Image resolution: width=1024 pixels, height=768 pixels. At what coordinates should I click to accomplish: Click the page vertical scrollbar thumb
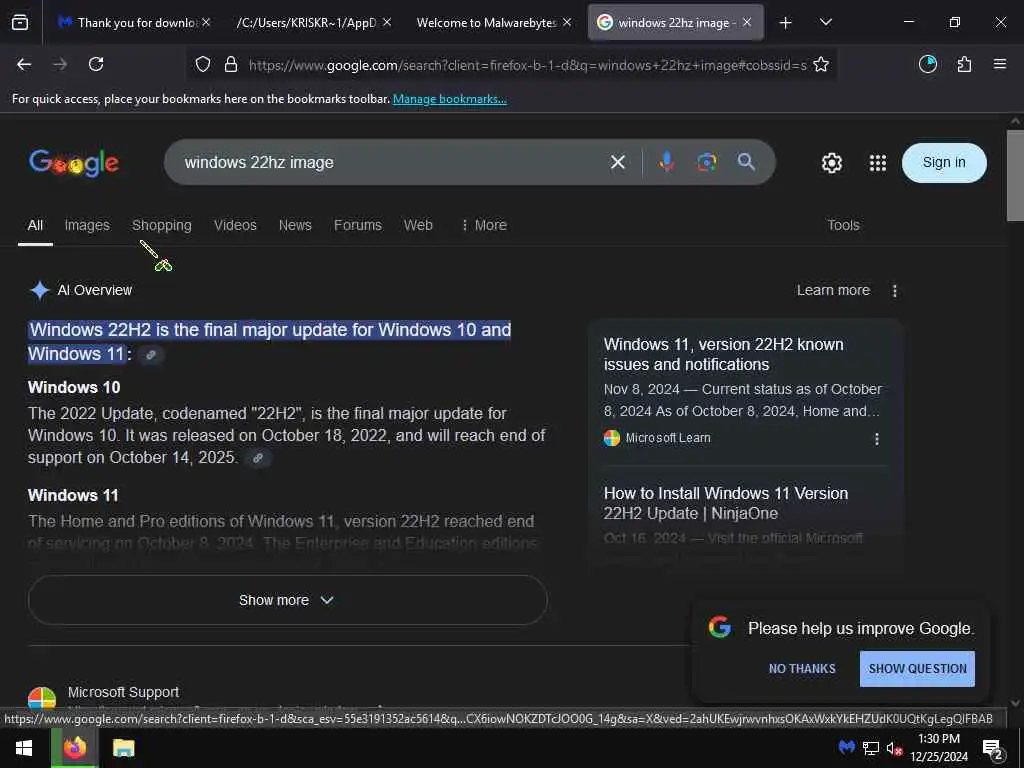1015,176
